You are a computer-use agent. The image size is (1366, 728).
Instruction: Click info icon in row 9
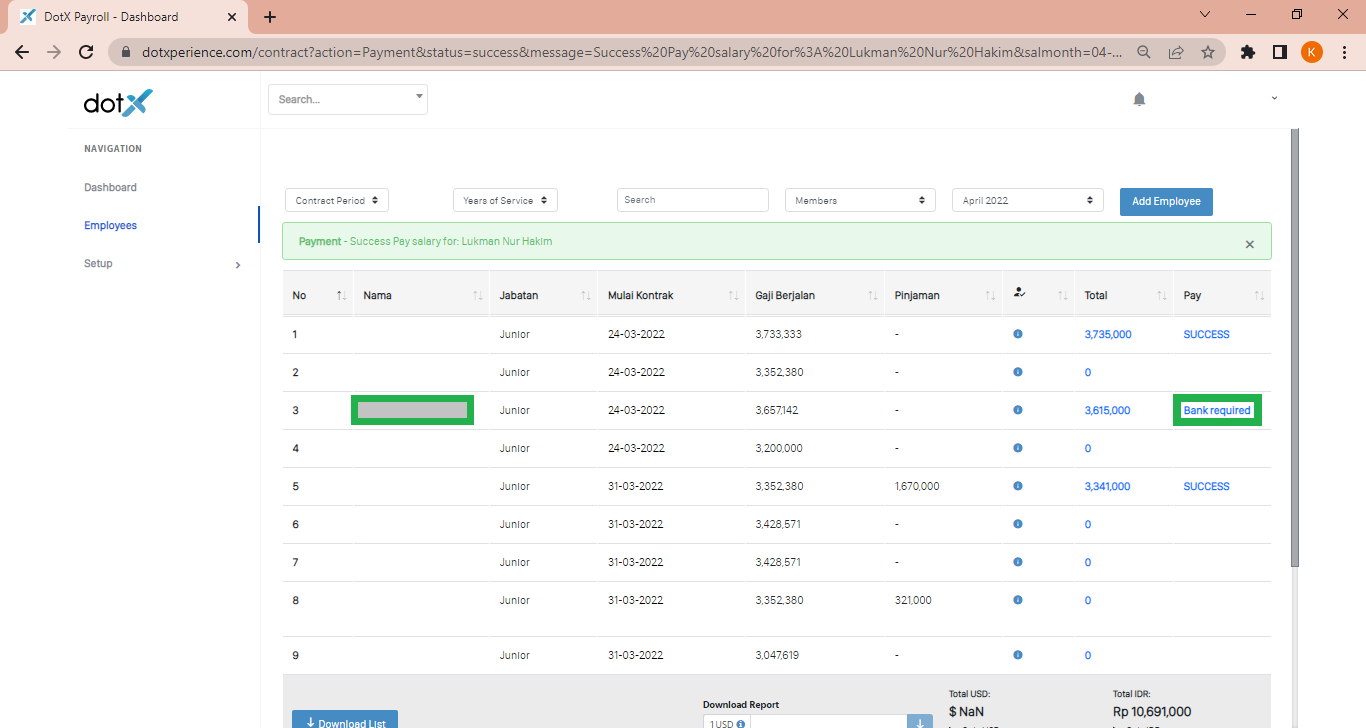point(1018,655)
